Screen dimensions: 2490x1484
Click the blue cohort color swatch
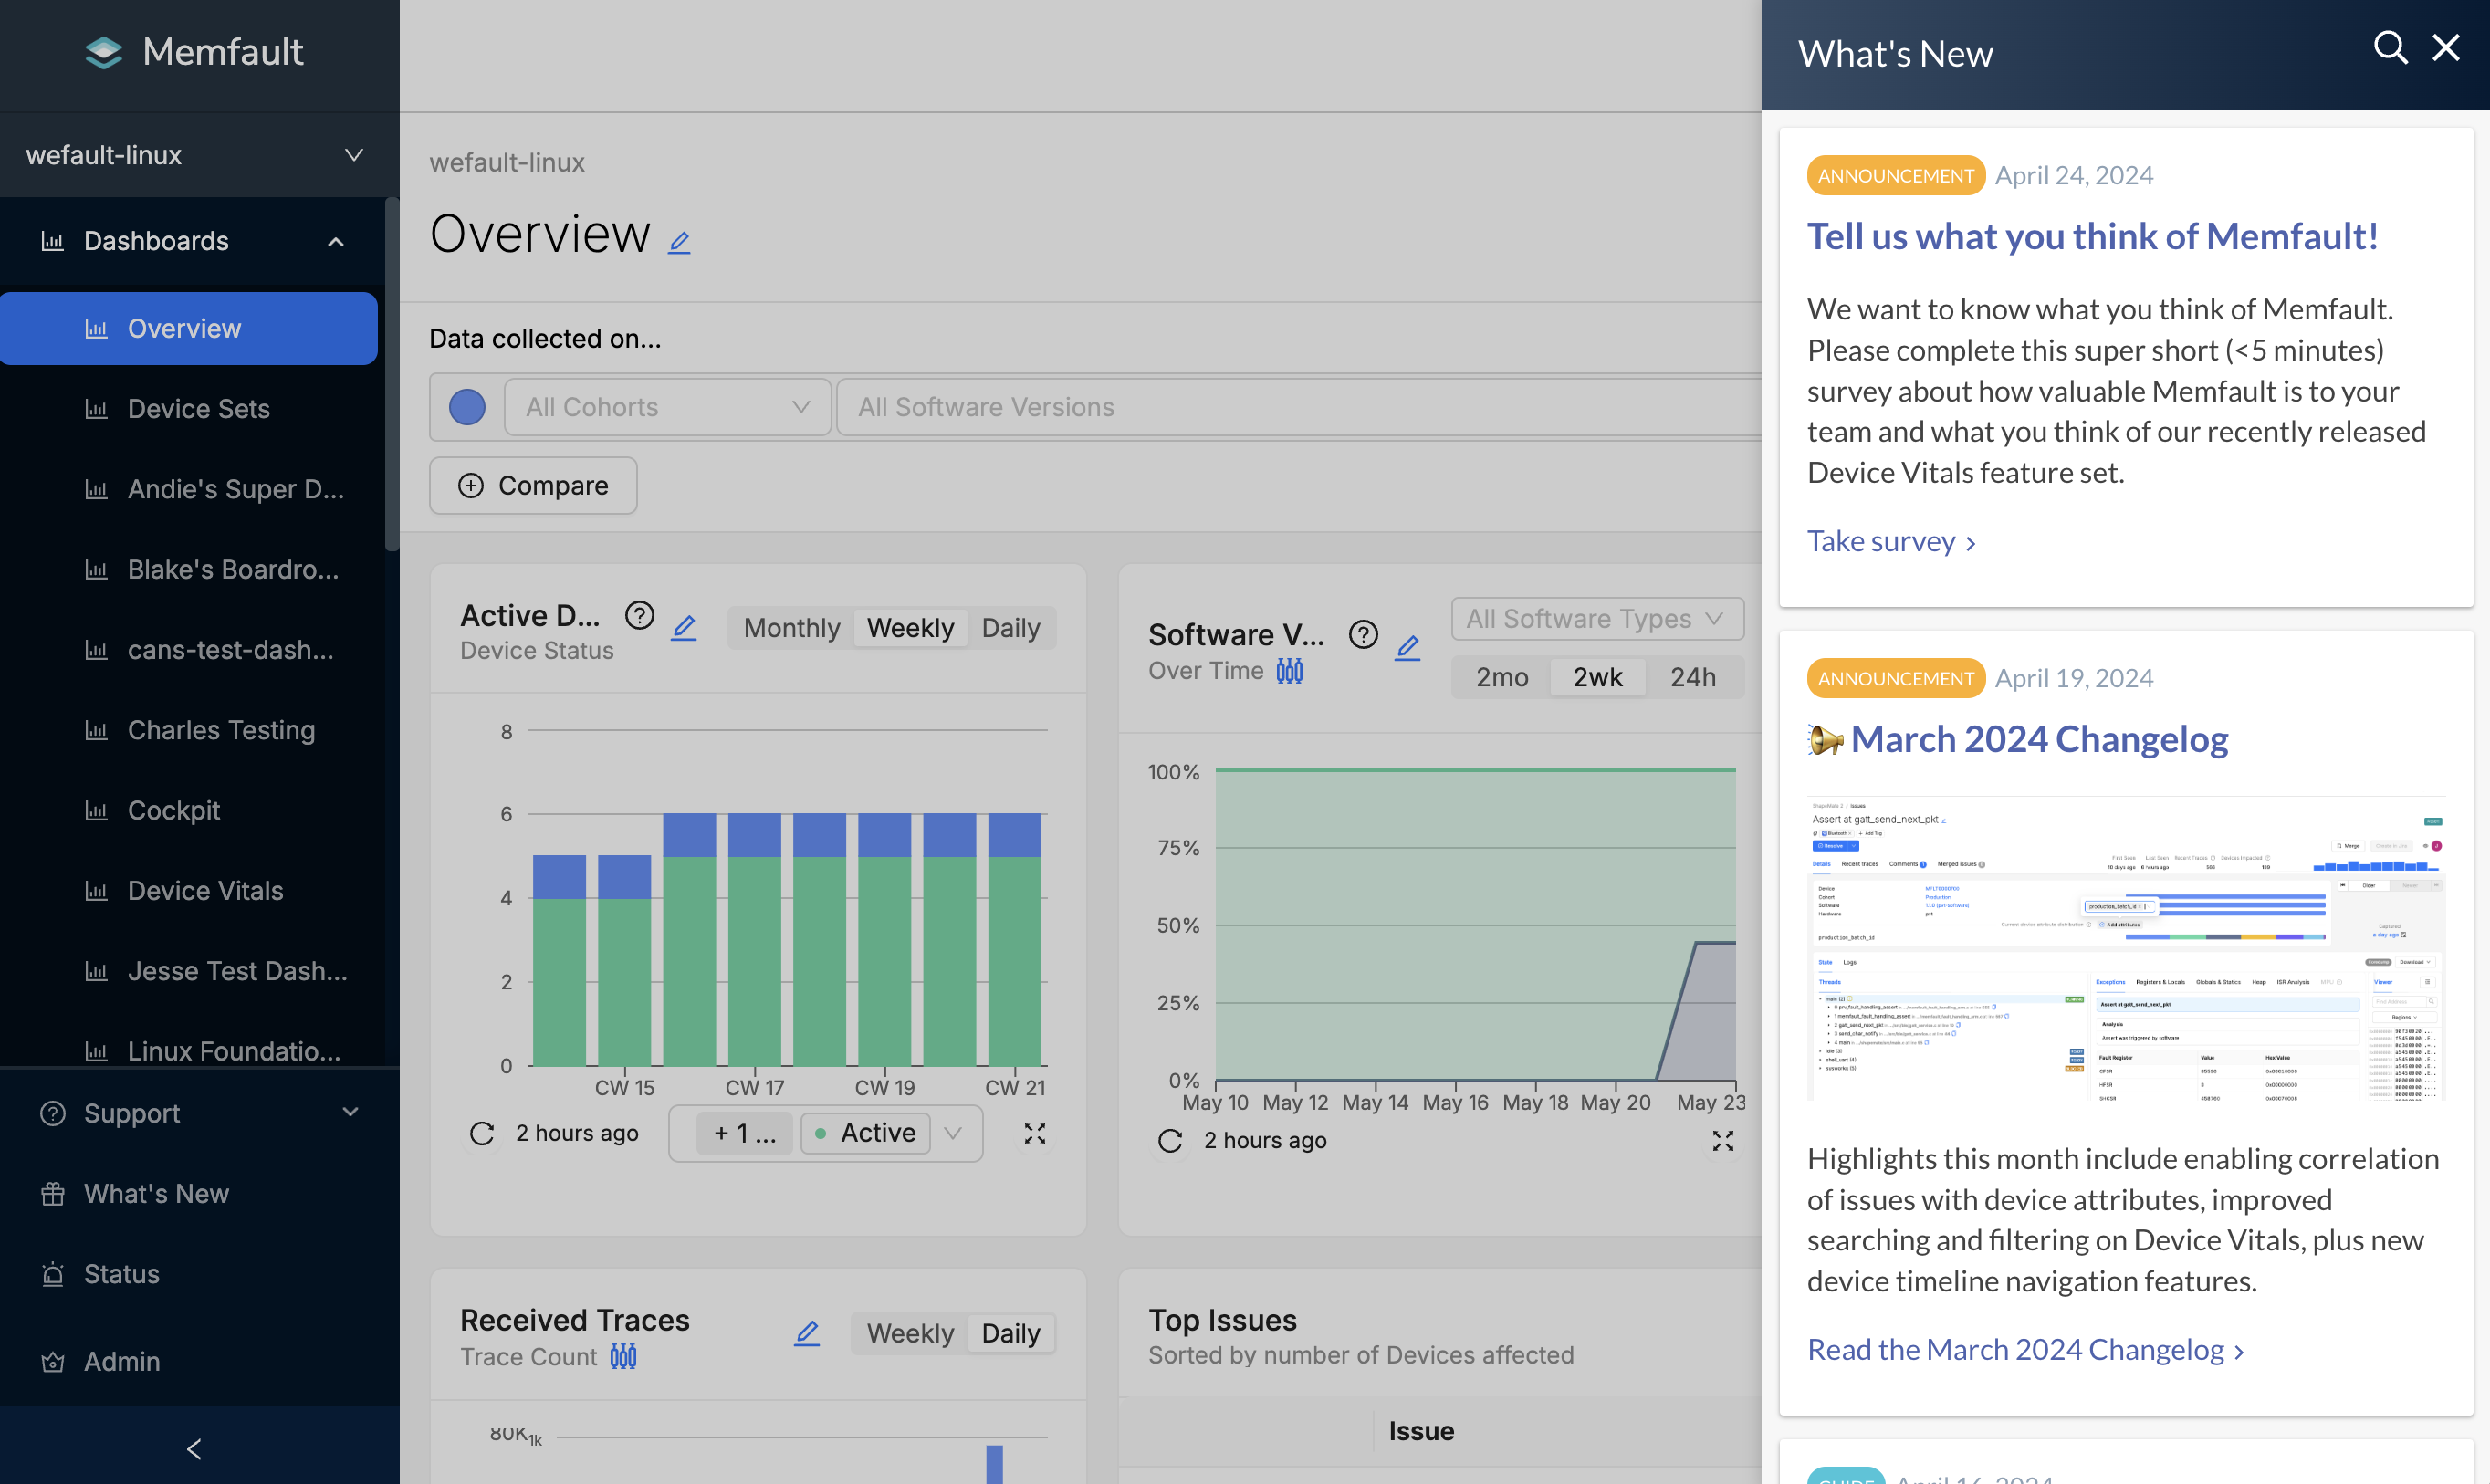pyautogui.click(x=467, y=407)
